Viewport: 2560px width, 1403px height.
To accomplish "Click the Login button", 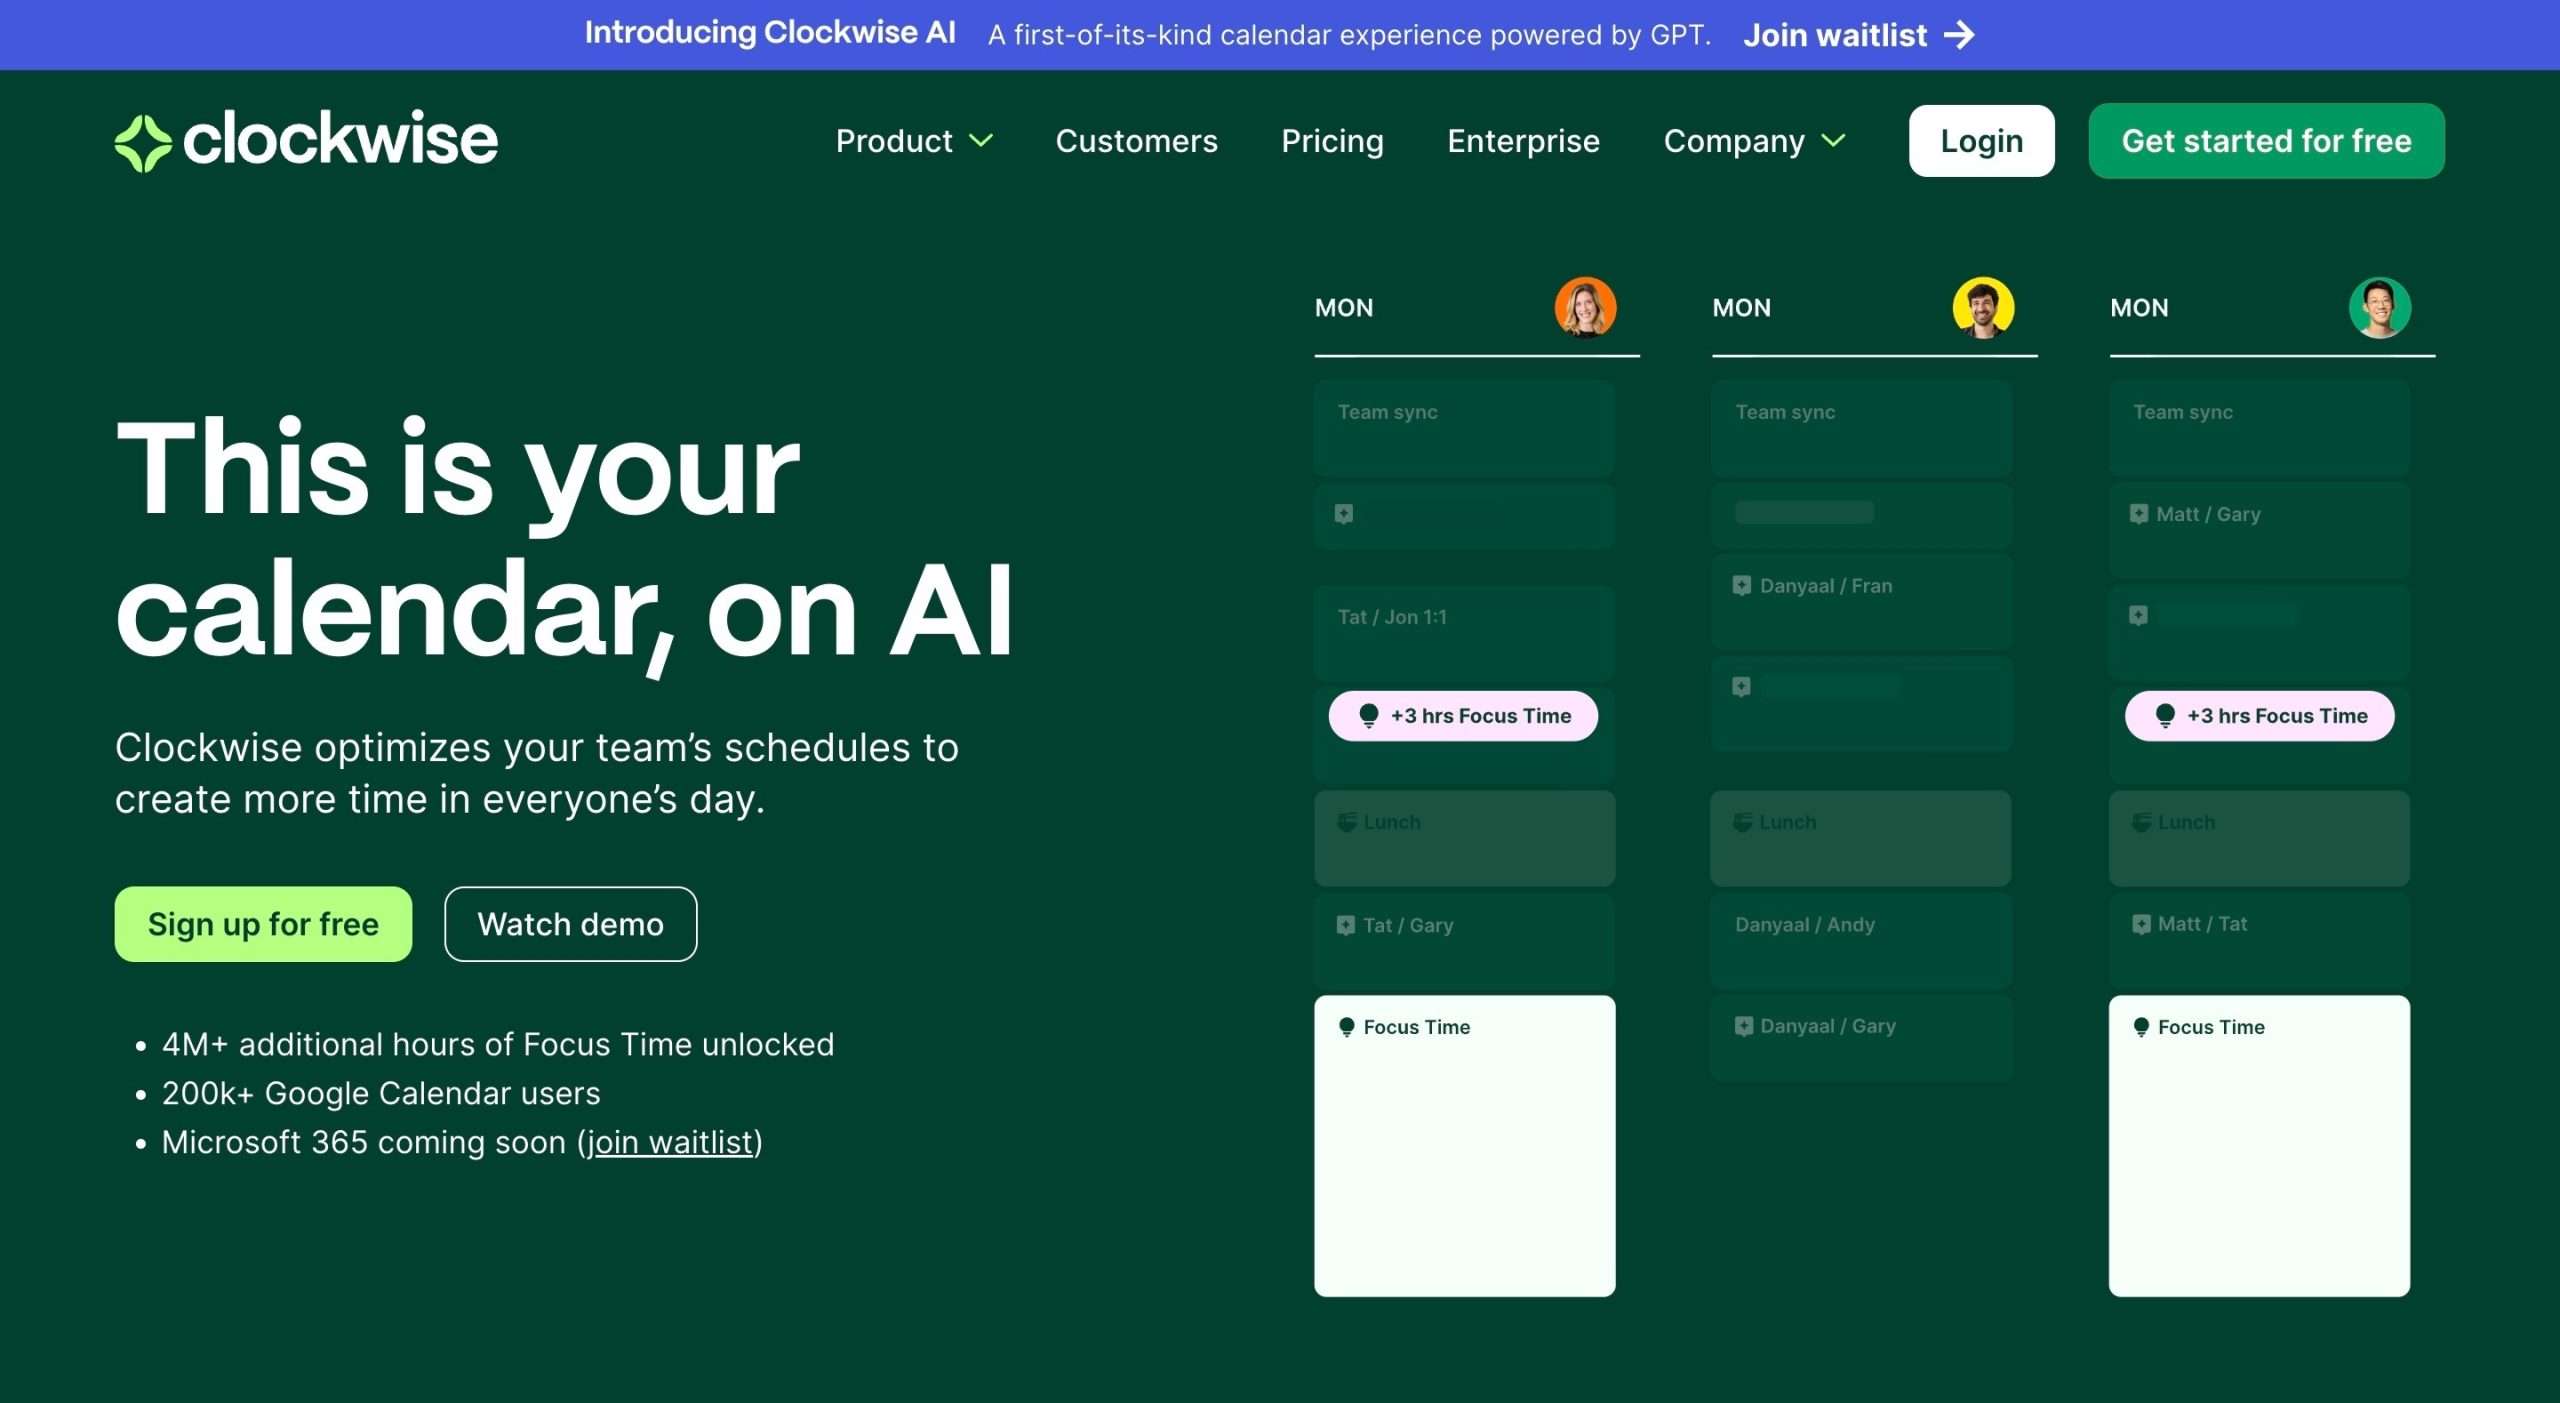I will point(1981,141).
